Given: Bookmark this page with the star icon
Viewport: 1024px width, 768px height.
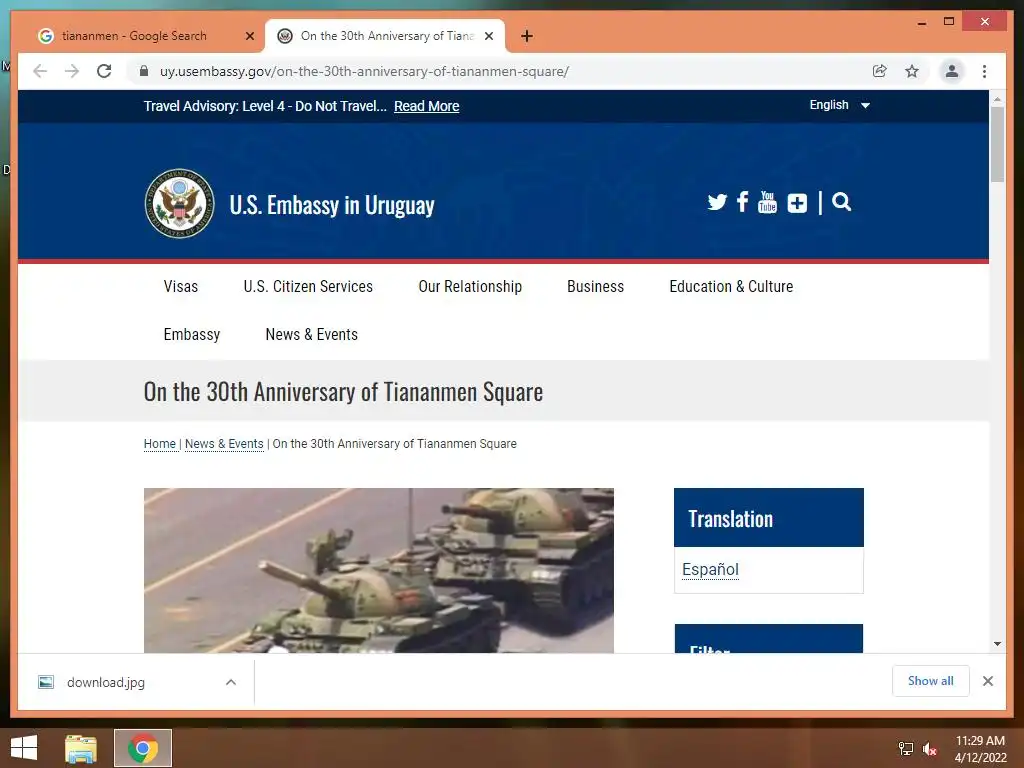Looking at the screenshot, I should (x=912, y=71).
